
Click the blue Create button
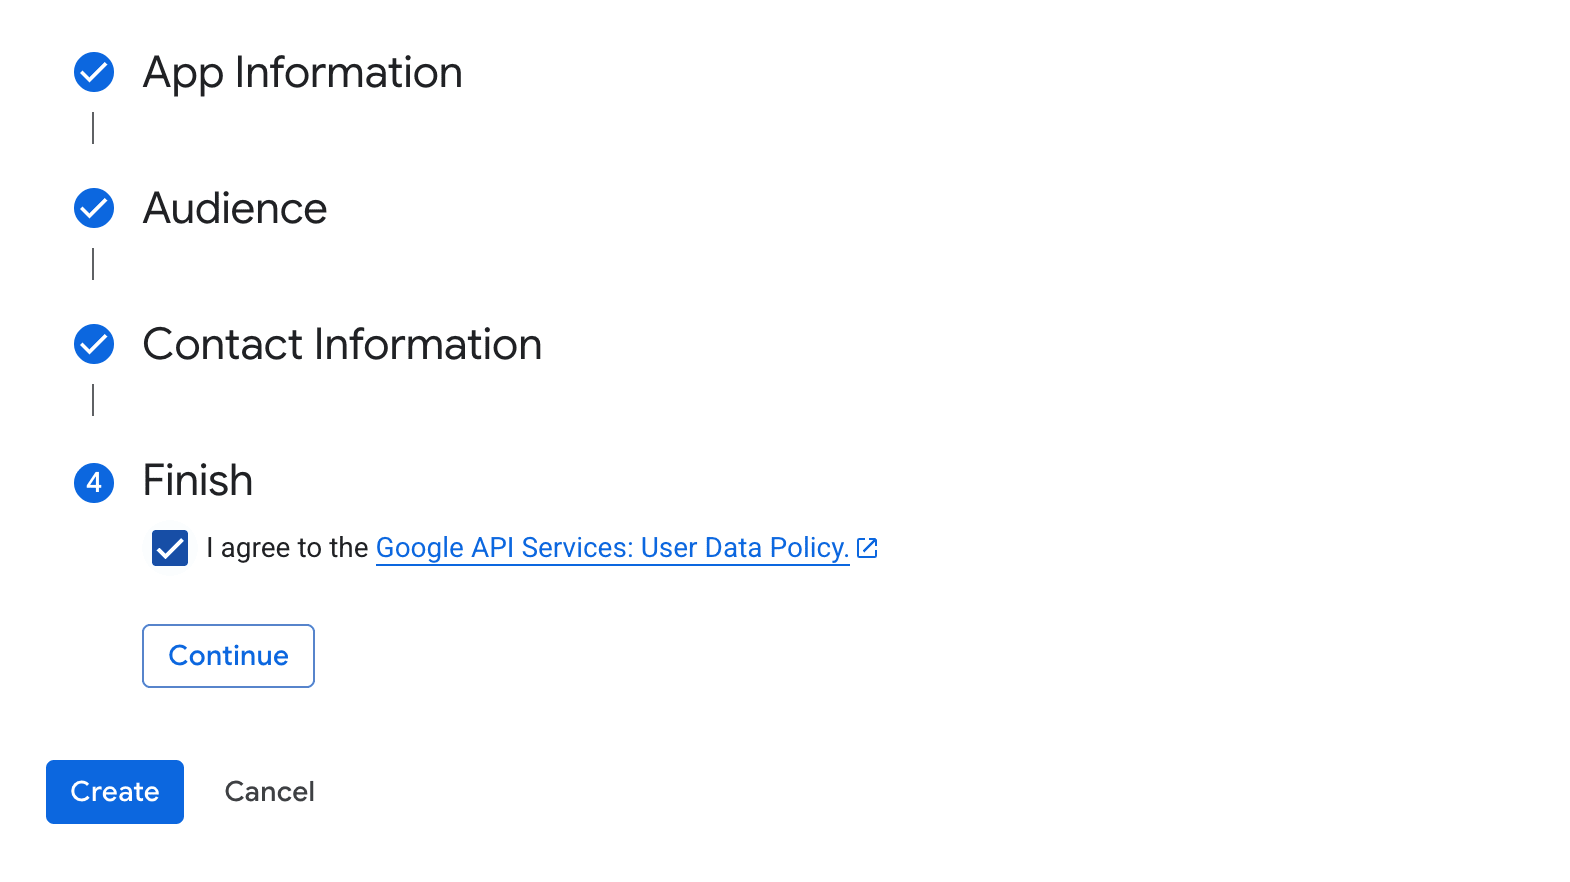tap(115, 792)
